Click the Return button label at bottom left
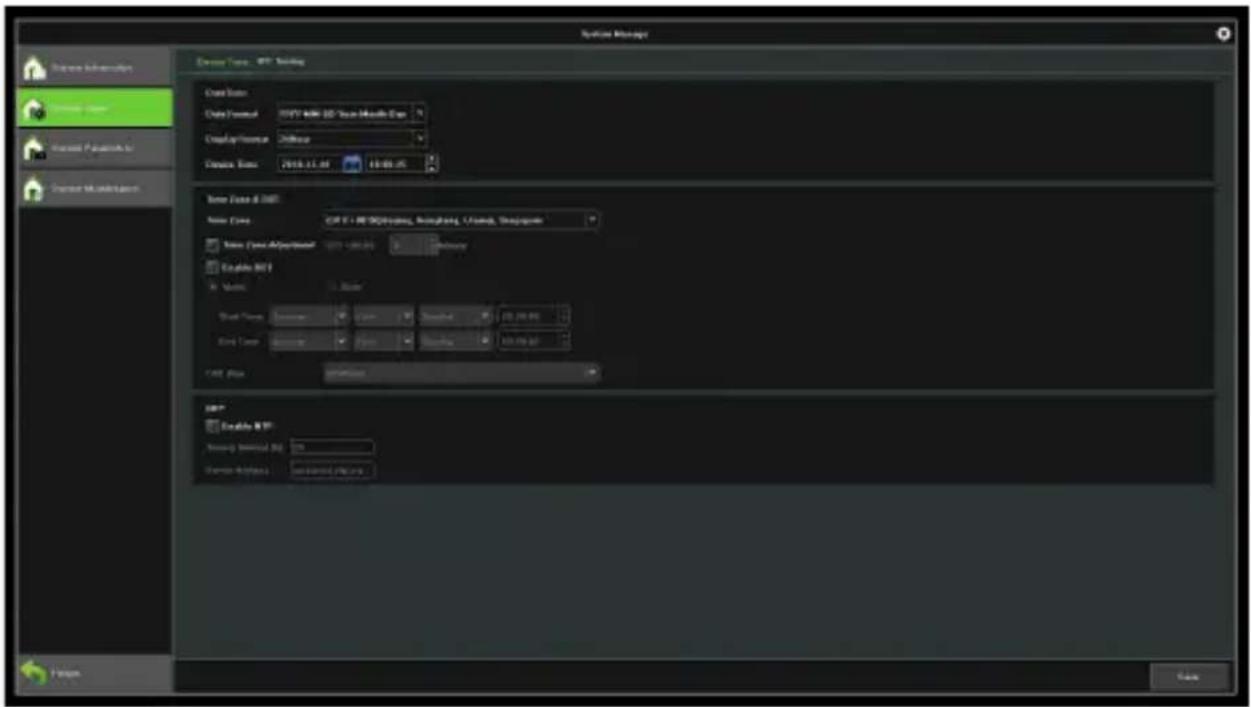Screen dimensions: 1251x707 (66, 676)
